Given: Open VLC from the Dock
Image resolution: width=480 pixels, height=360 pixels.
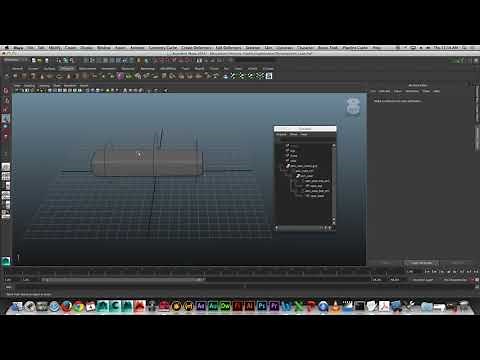Looking at the screenshot, I should click(x=335, y=306).
